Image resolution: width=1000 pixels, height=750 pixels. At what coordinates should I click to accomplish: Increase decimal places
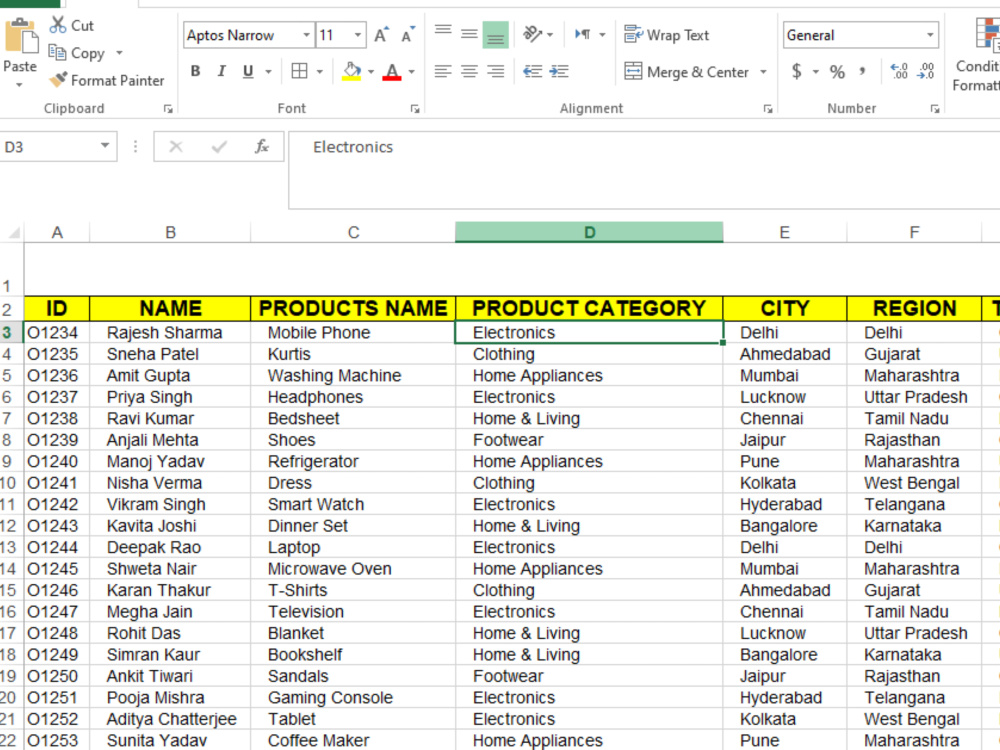click(899, 71)
